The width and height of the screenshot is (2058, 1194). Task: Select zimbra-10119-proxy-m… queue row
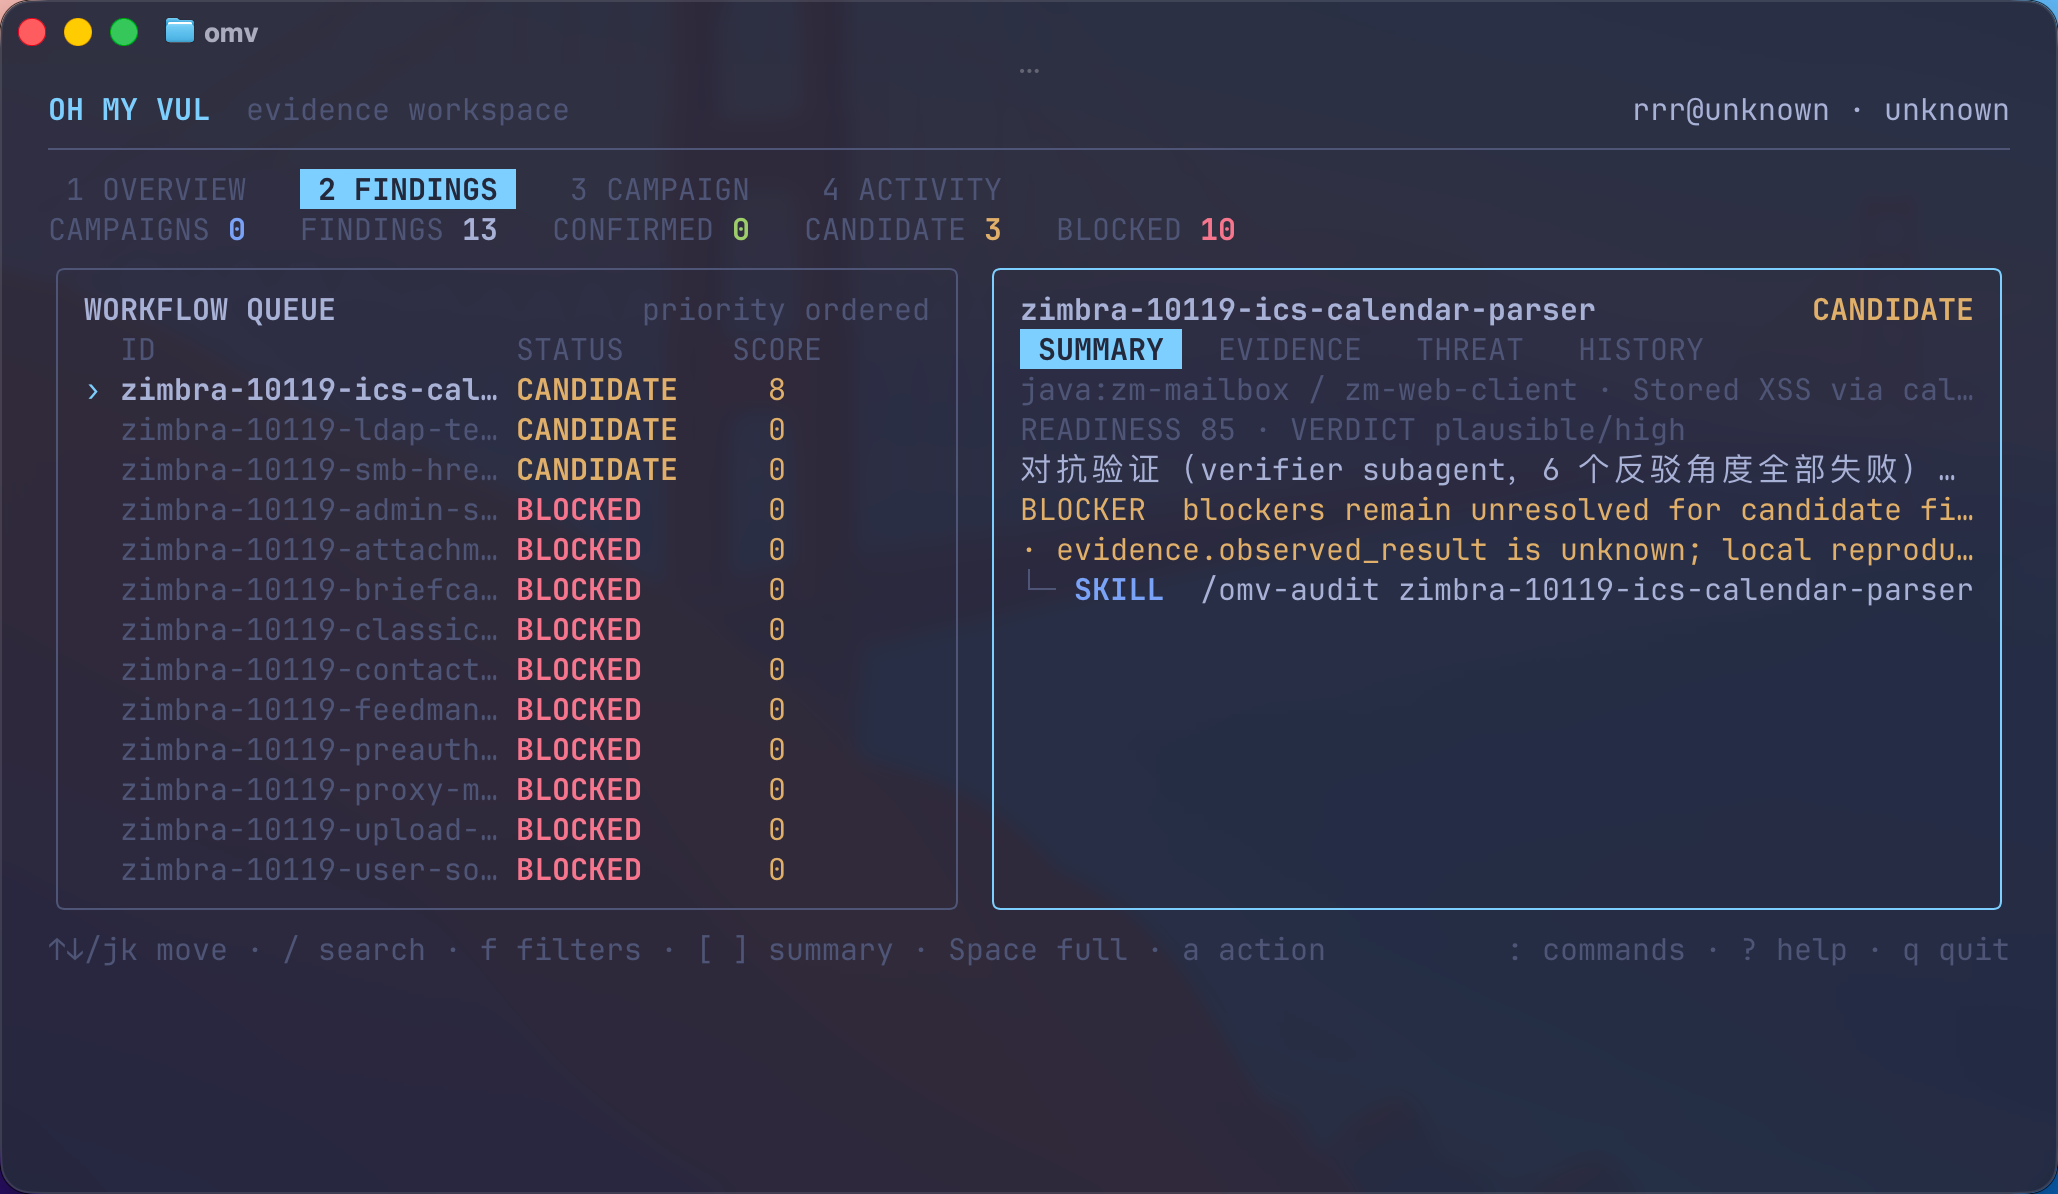pos(507,790)
